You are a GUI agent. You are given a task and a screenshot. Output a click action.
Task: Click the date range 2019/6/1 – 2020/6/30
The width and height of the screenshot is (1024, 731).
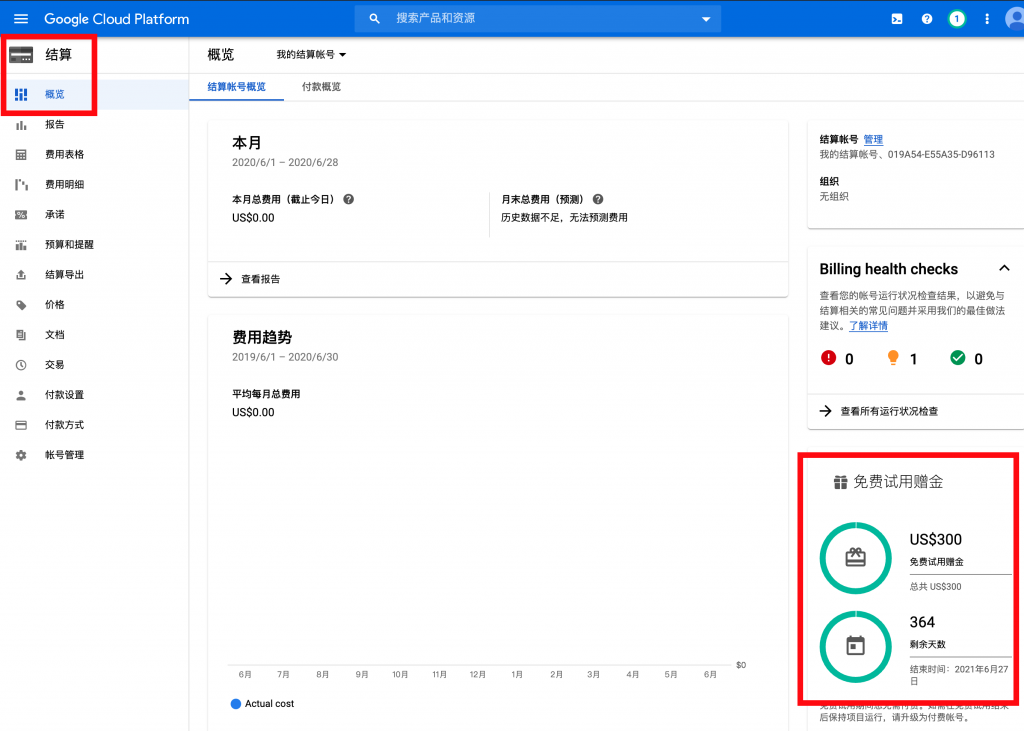[x=285, y=357]
